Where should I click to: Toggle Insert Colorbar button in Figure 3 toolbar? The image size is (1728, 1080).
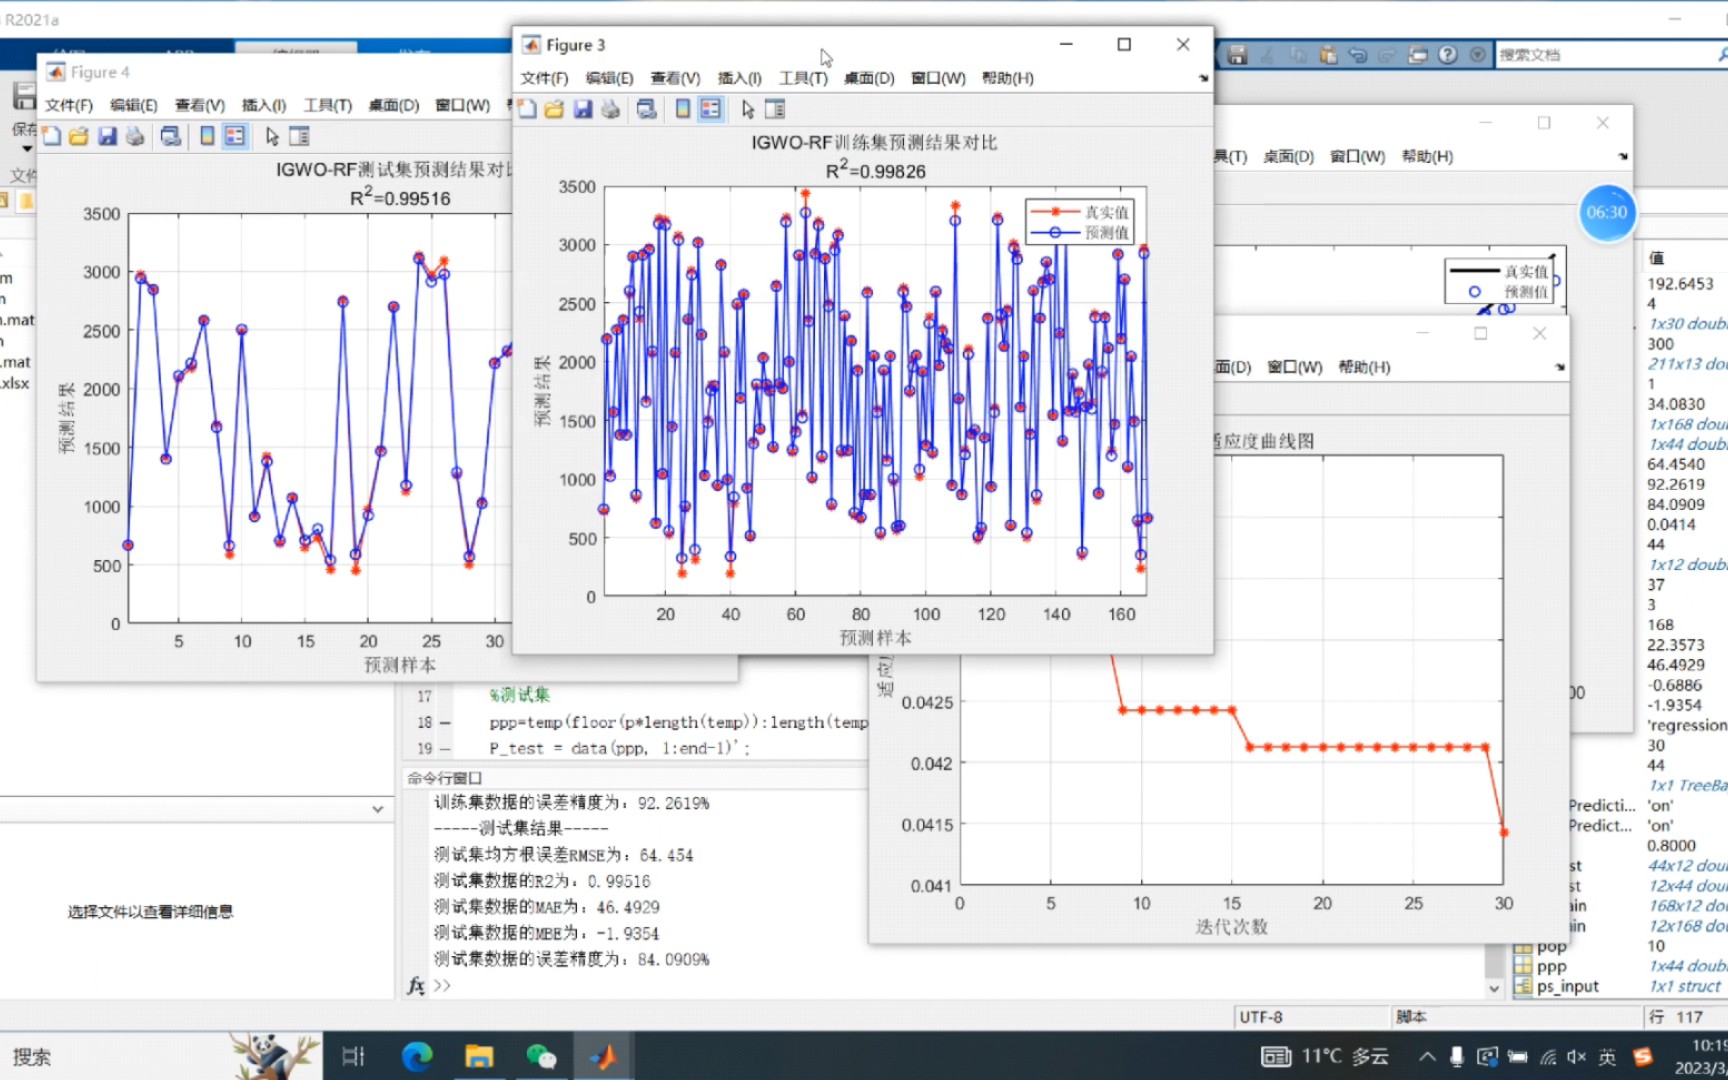coord(683,109)
